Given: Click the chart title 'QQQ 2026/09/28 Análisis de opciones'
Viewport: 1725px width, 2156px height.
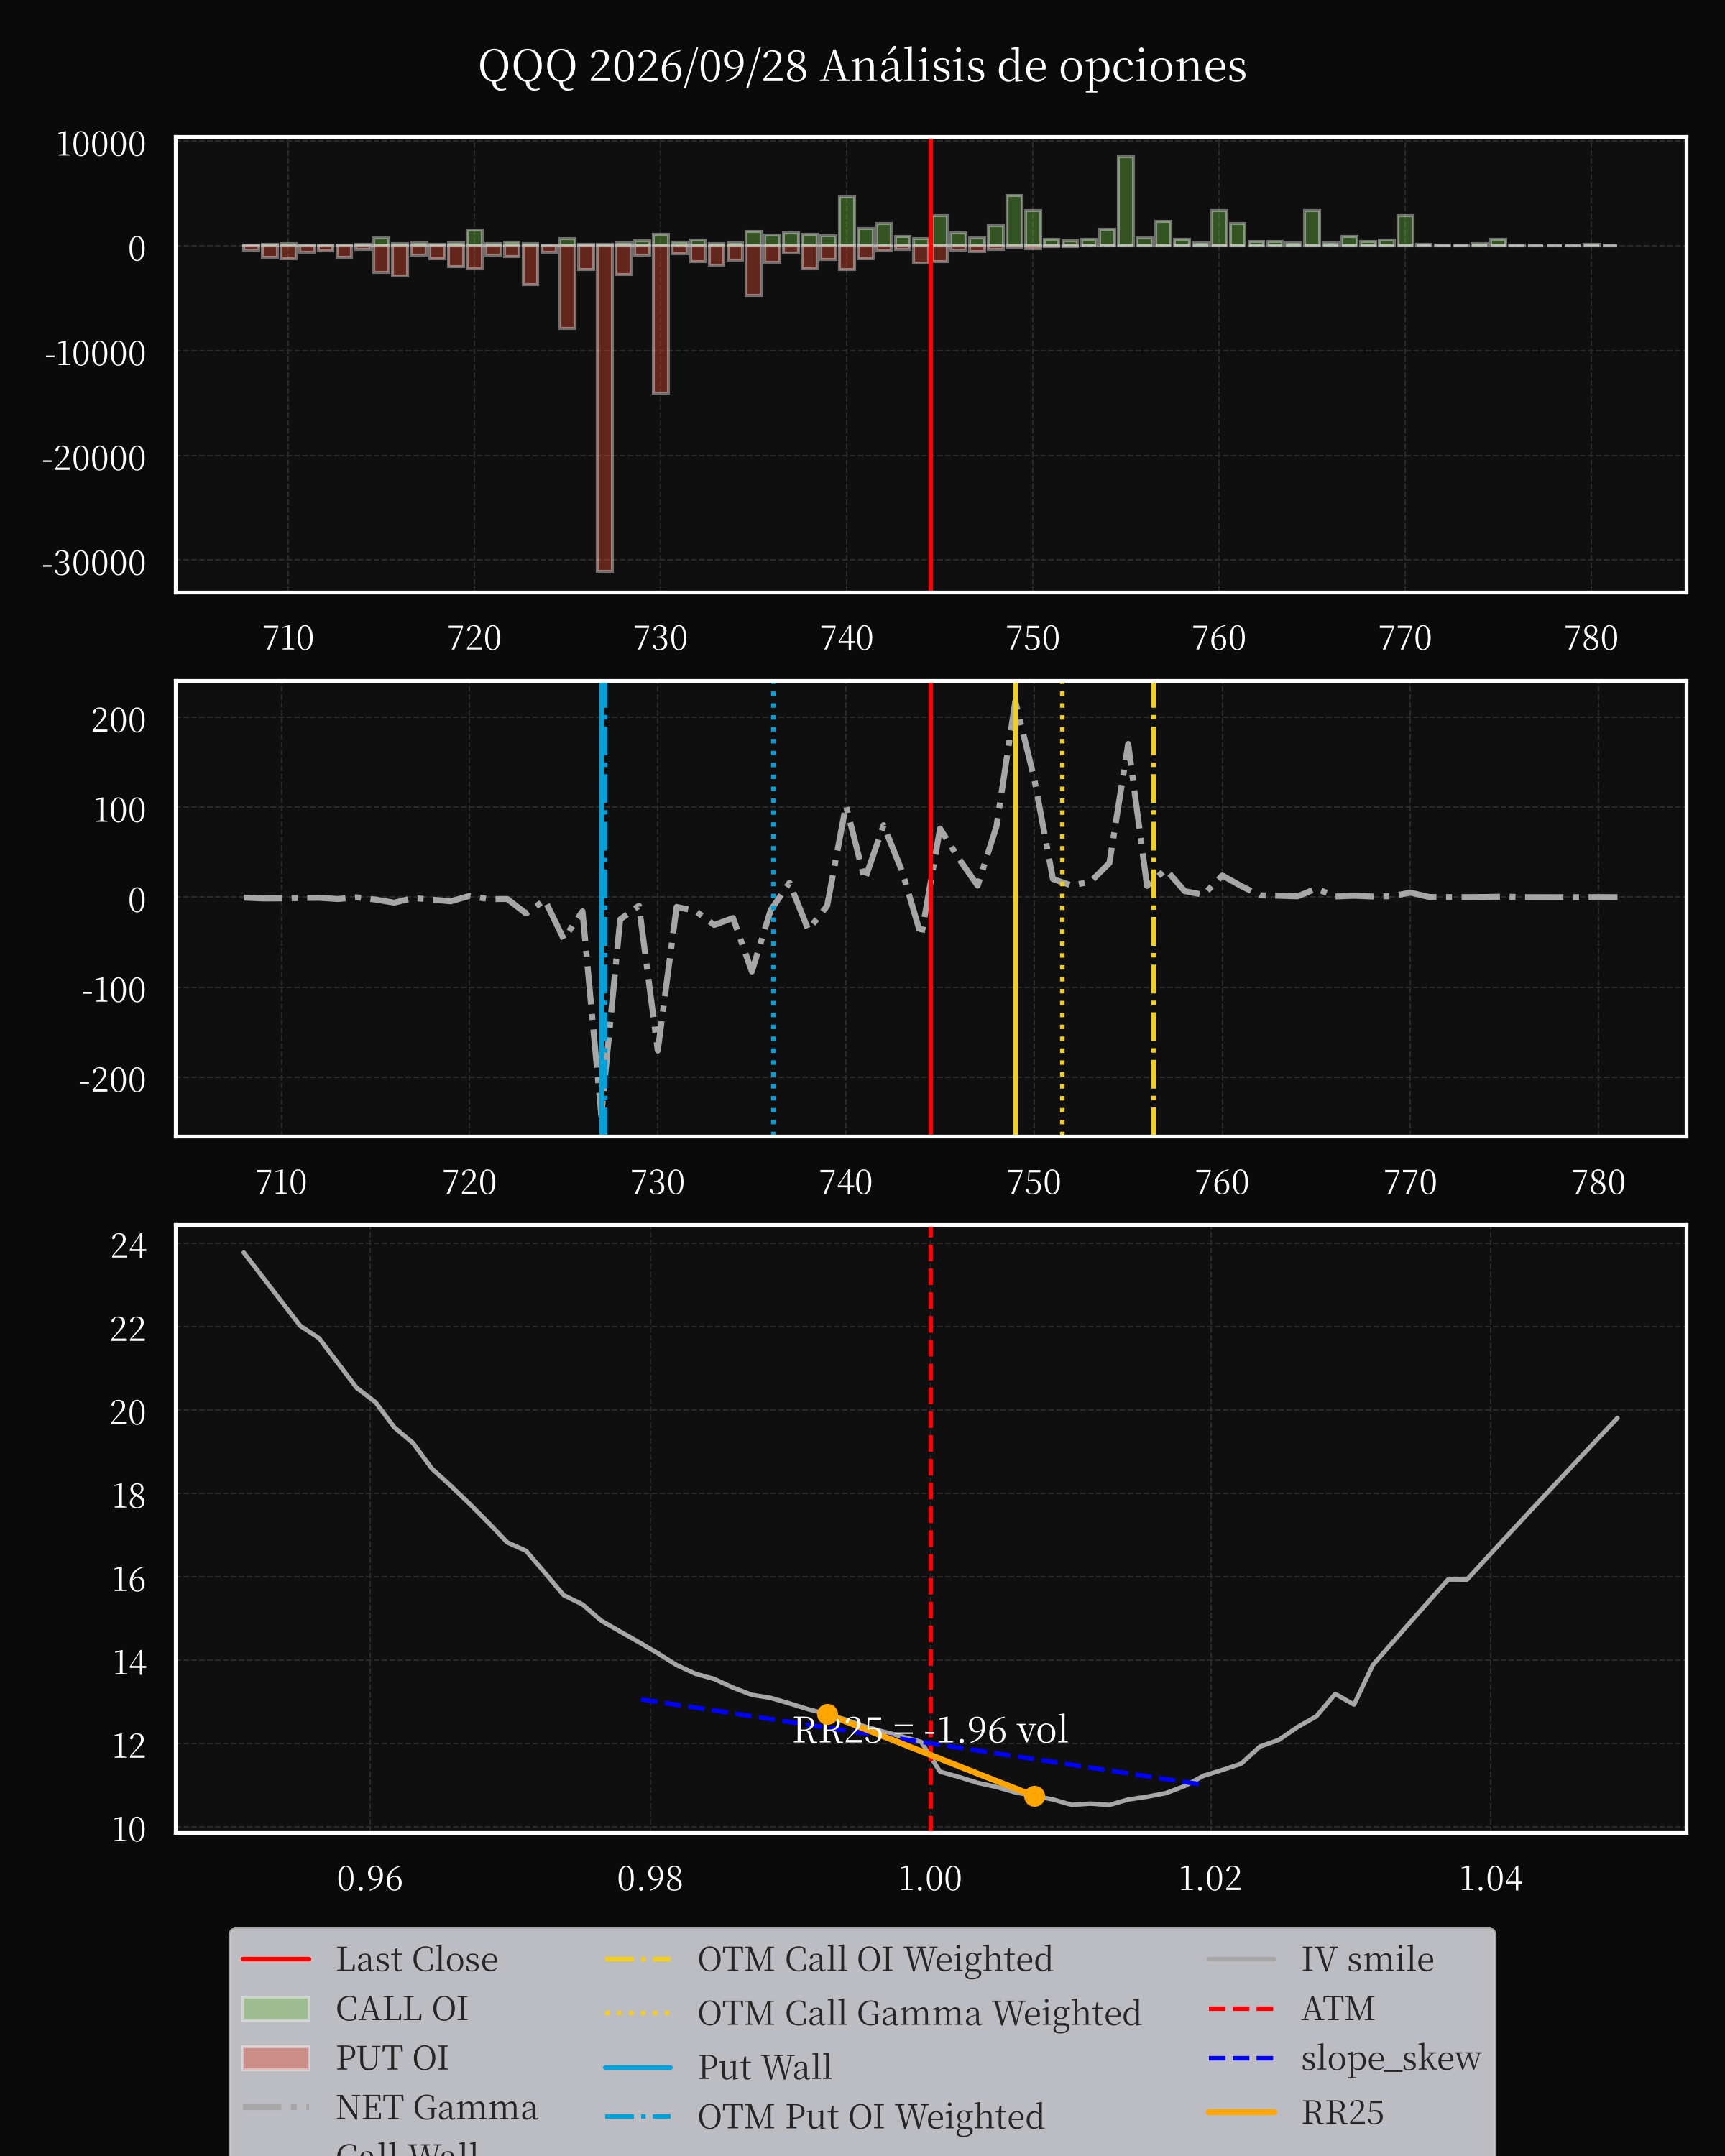Looking at the screenshot, I should [862, 67].
